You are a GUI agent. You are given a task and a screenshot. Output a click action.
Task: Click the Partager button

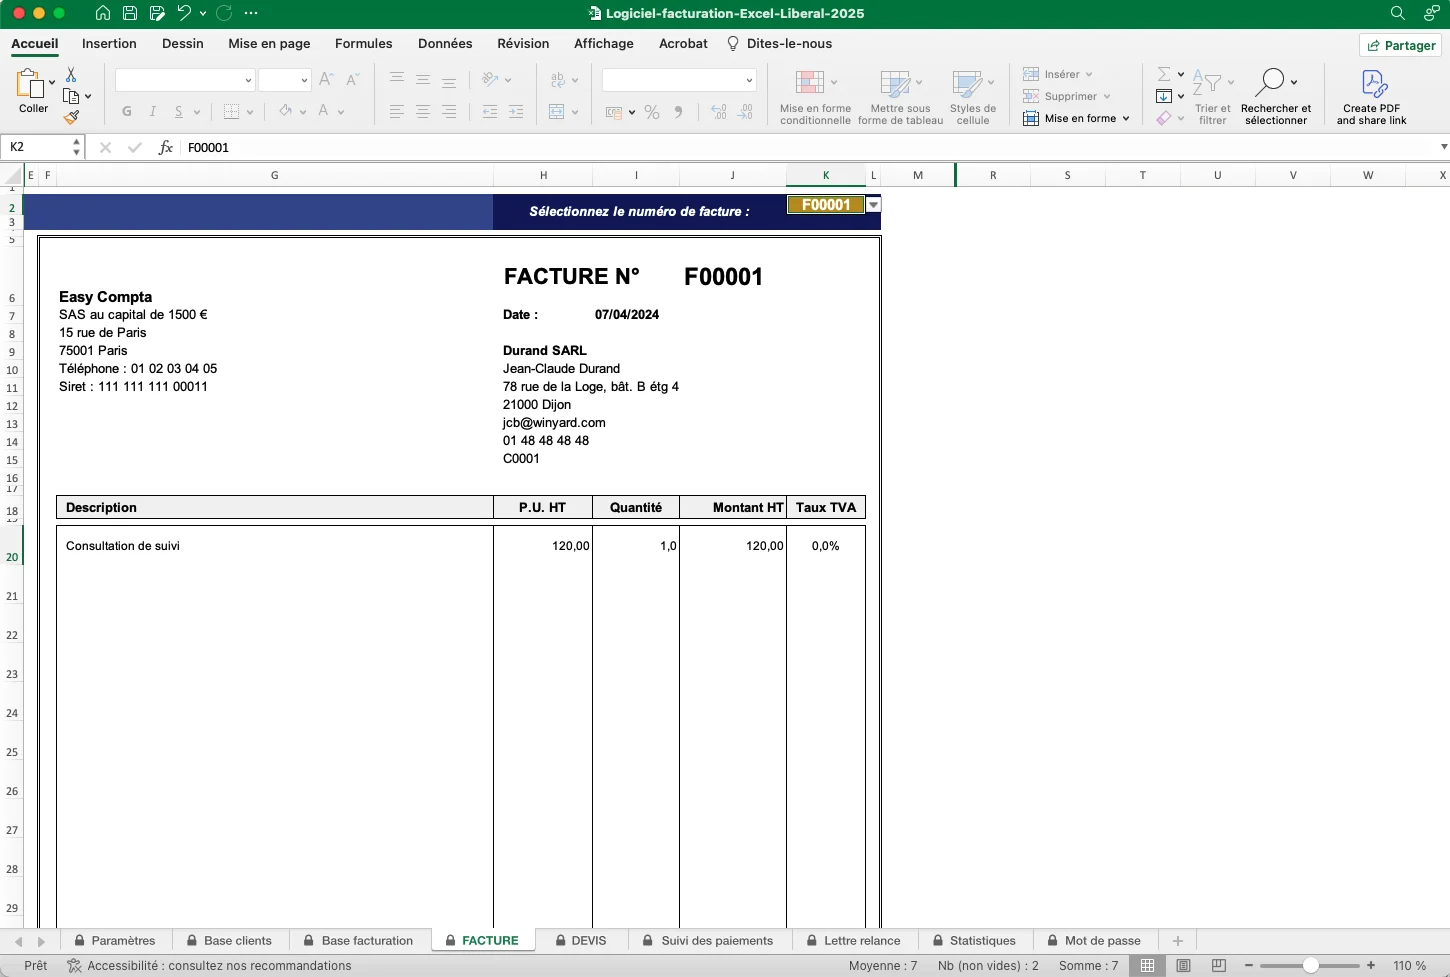1401,45
